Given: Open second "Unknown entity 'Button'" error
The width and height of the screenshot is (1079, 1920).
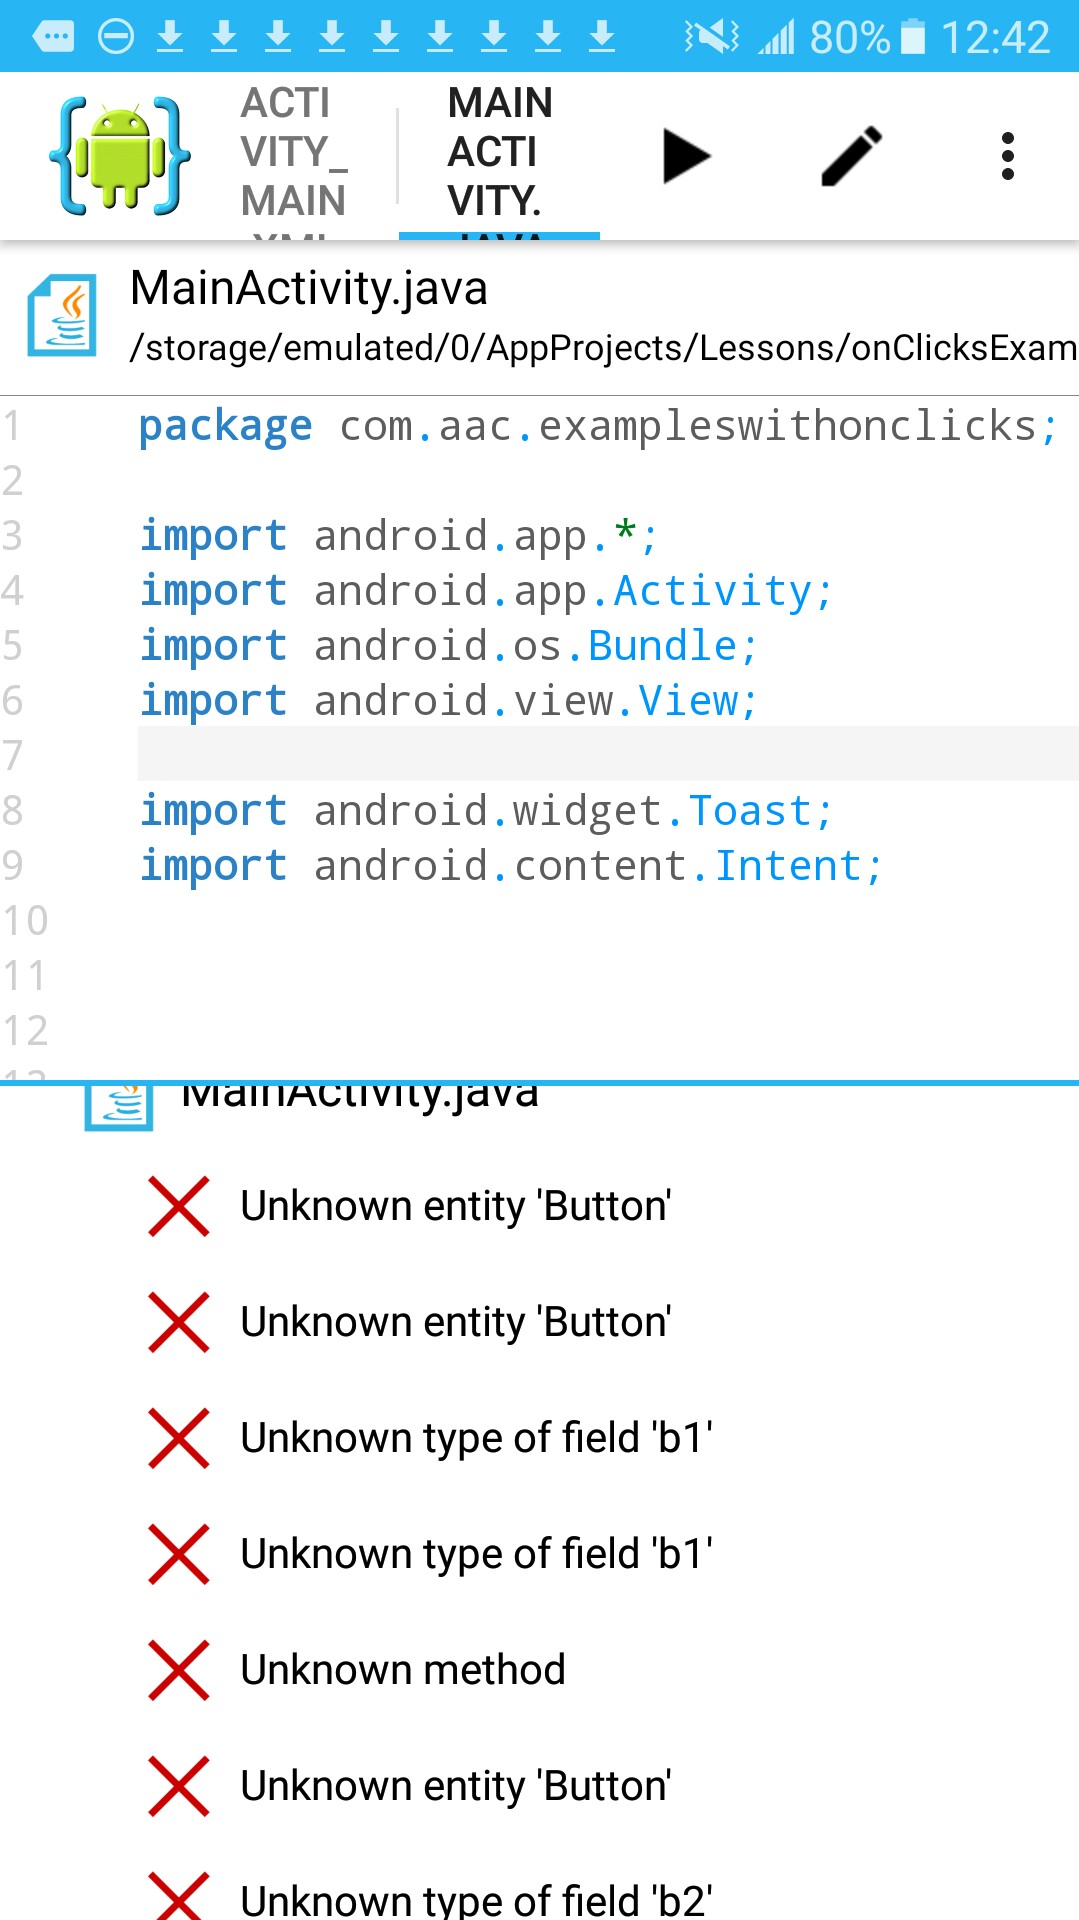Looking at the screenshot, I should pos(455,1322).
